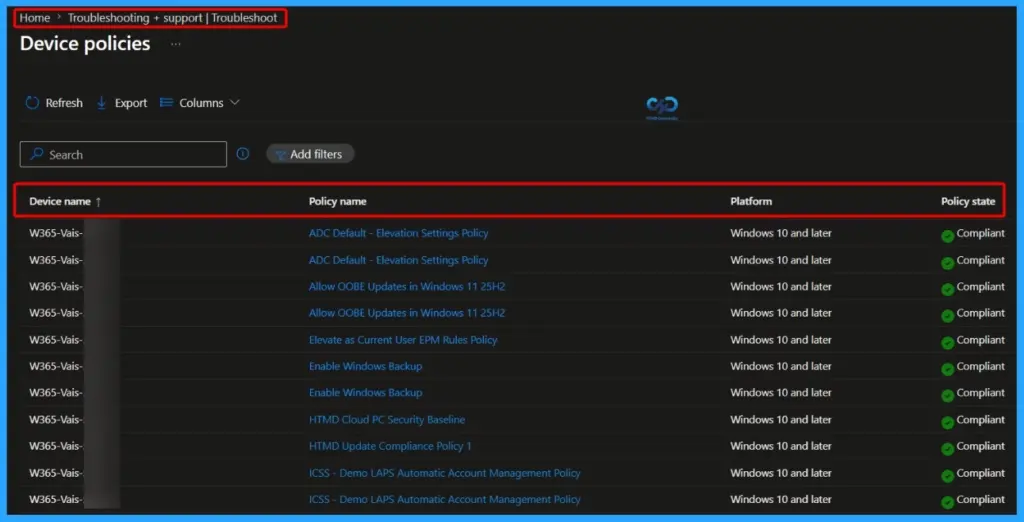The width and height of the screenshot is (1024, 522).
Task: Select Platform cell in HTMD Update Compliance row
Action: [780, 446]
